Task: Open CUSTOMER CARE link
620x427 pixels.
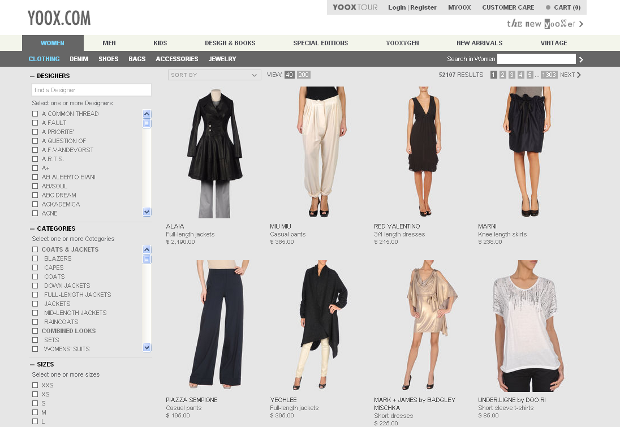Action: [x=508, y=8]
